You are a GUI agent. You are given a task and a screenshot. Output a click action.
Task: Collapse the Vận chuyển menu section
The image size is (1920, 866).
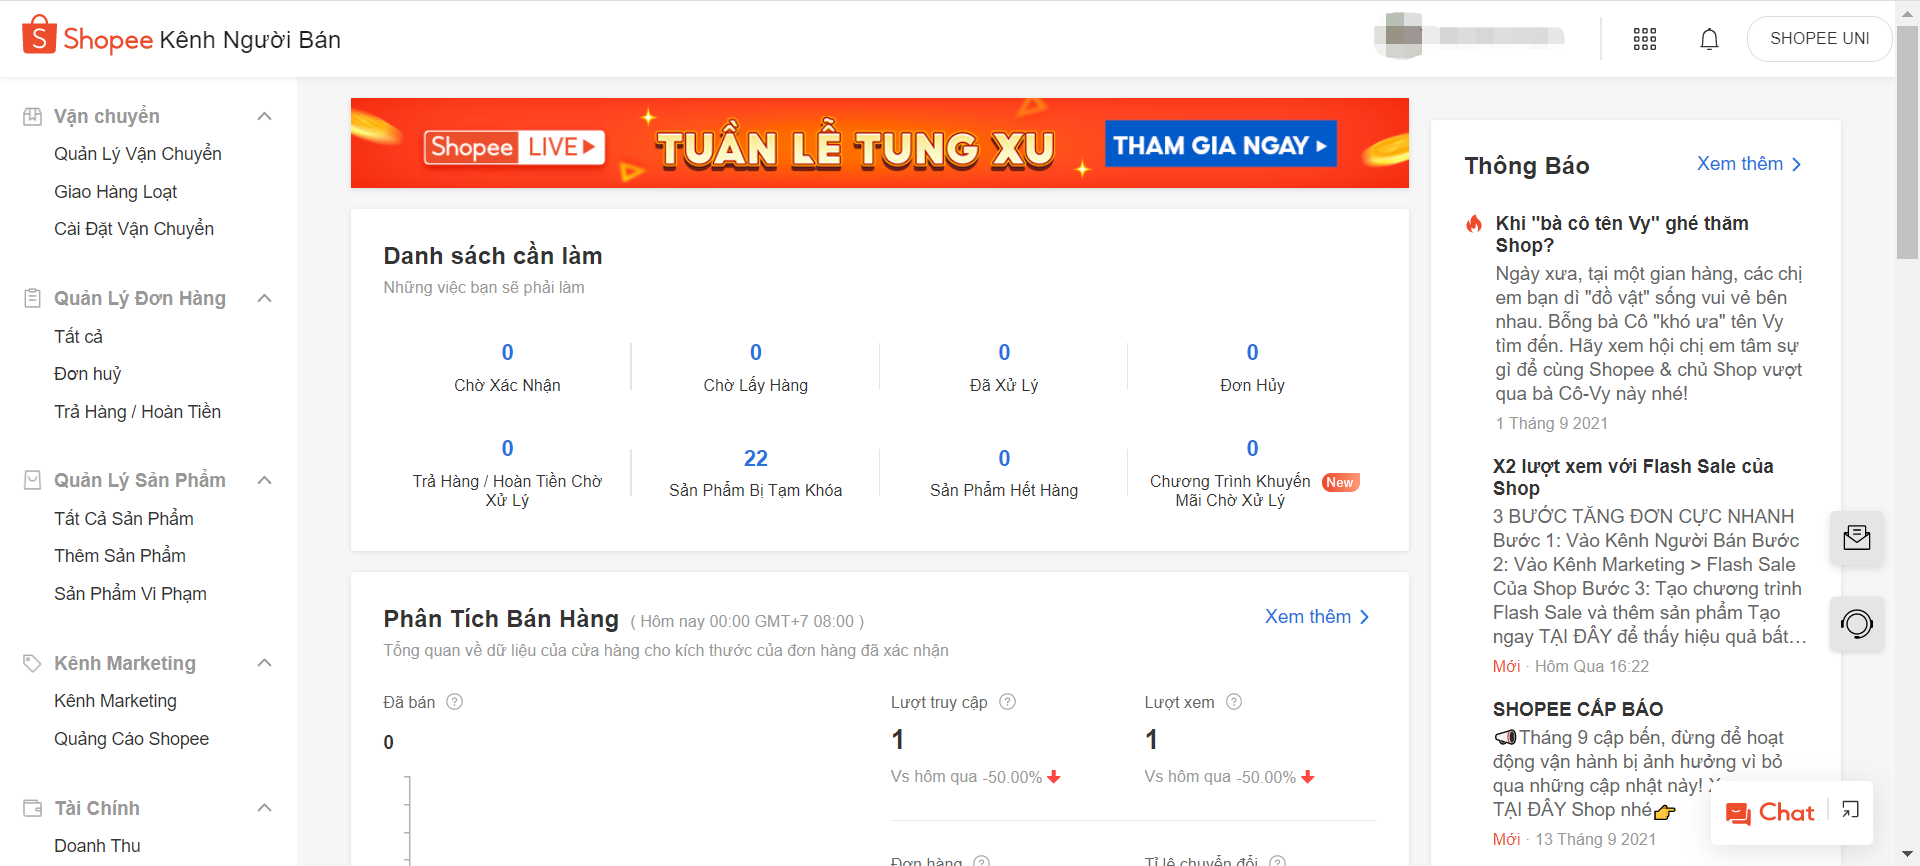pyautogui.click(x=265, y=116)
